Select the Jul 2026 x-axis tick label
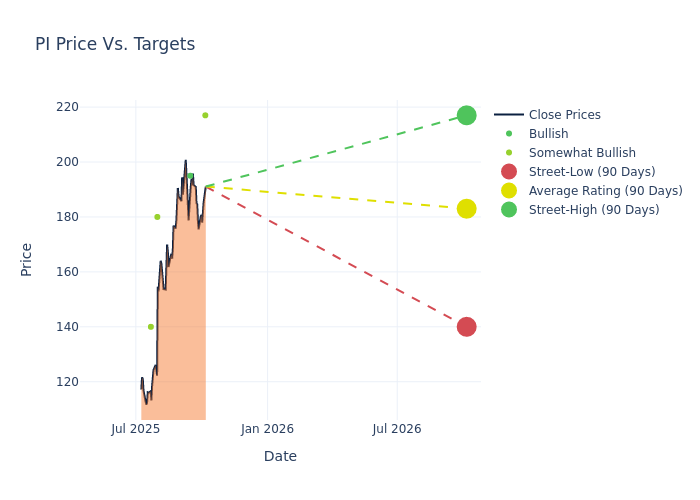The height and width of the screenshot is (500, 700). click(397, 429)
